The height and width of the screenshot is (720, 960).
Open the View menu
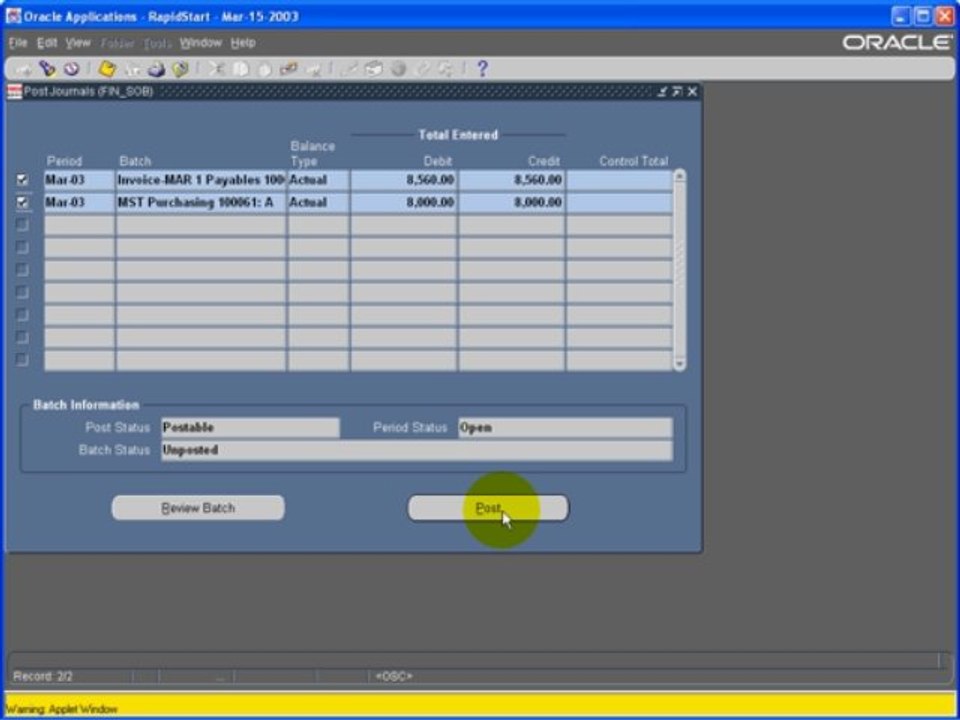click(78, 43)
